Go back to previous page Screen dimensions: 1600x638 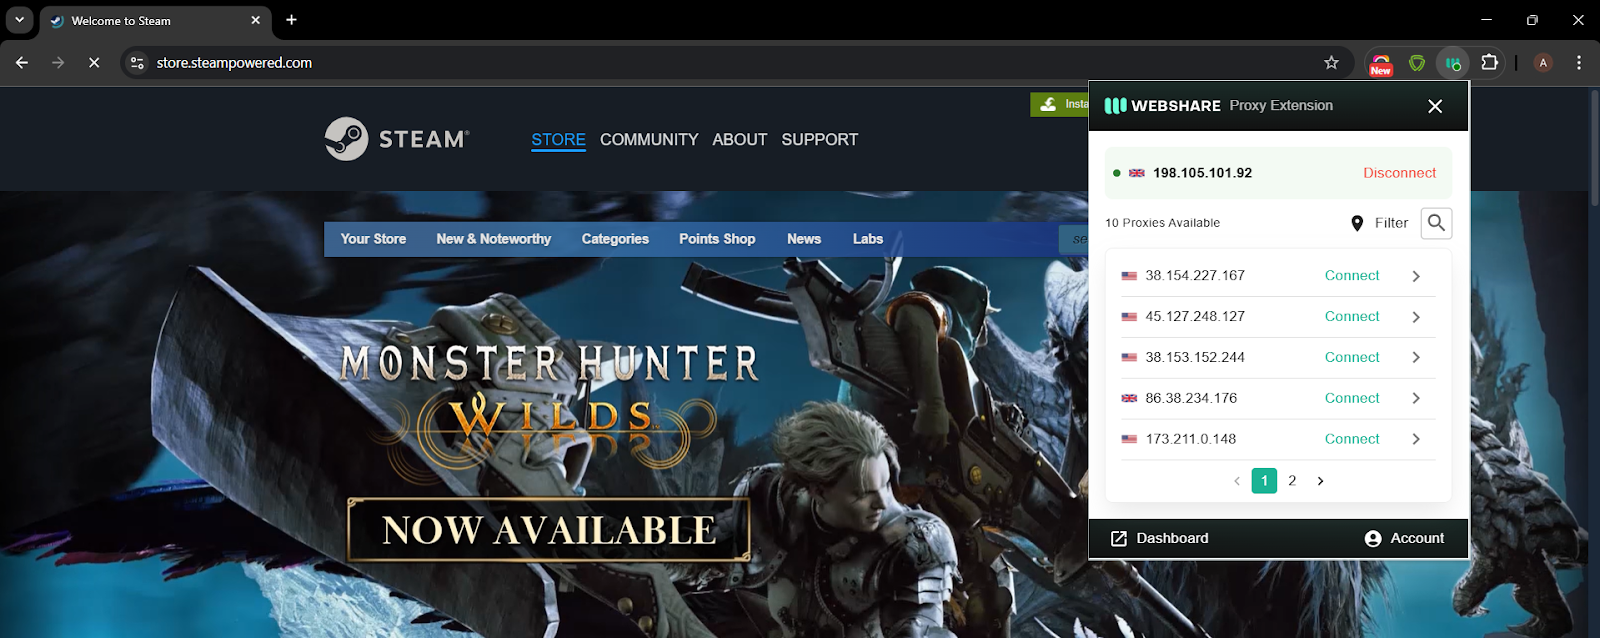click(x=22, y=63)
